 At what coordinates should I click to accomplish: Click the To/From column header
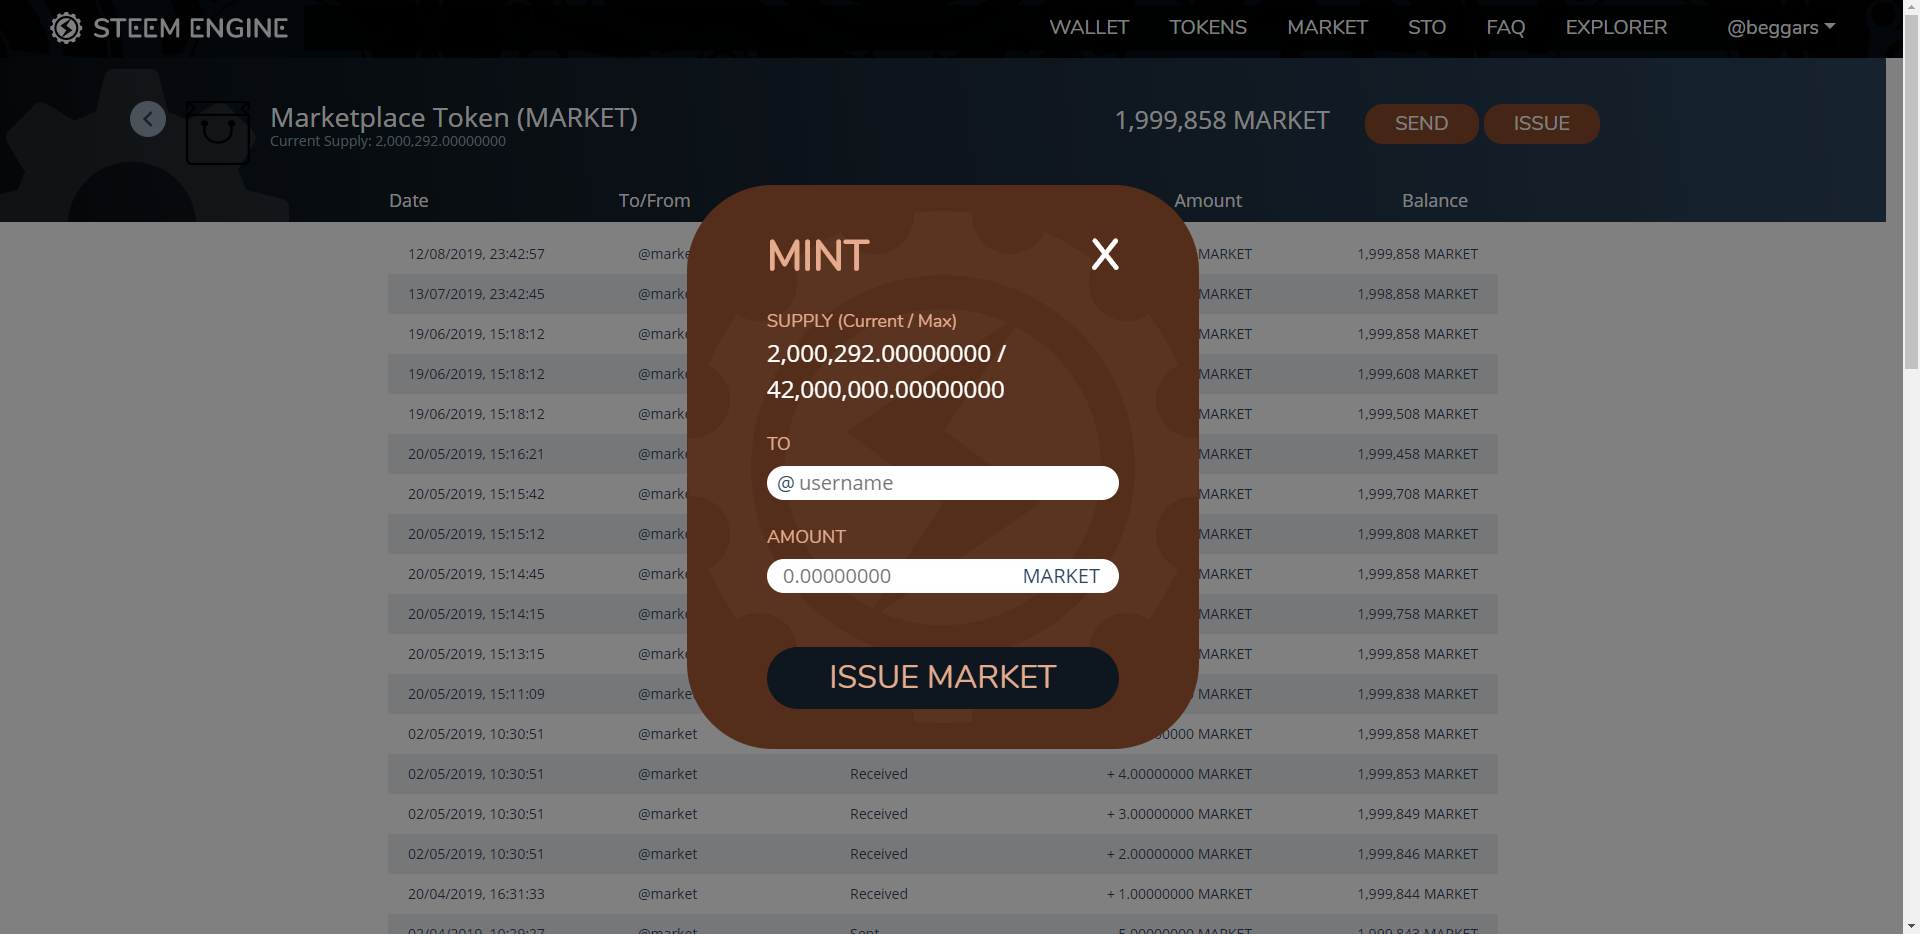pyautogui.click(x=654, y=201)
